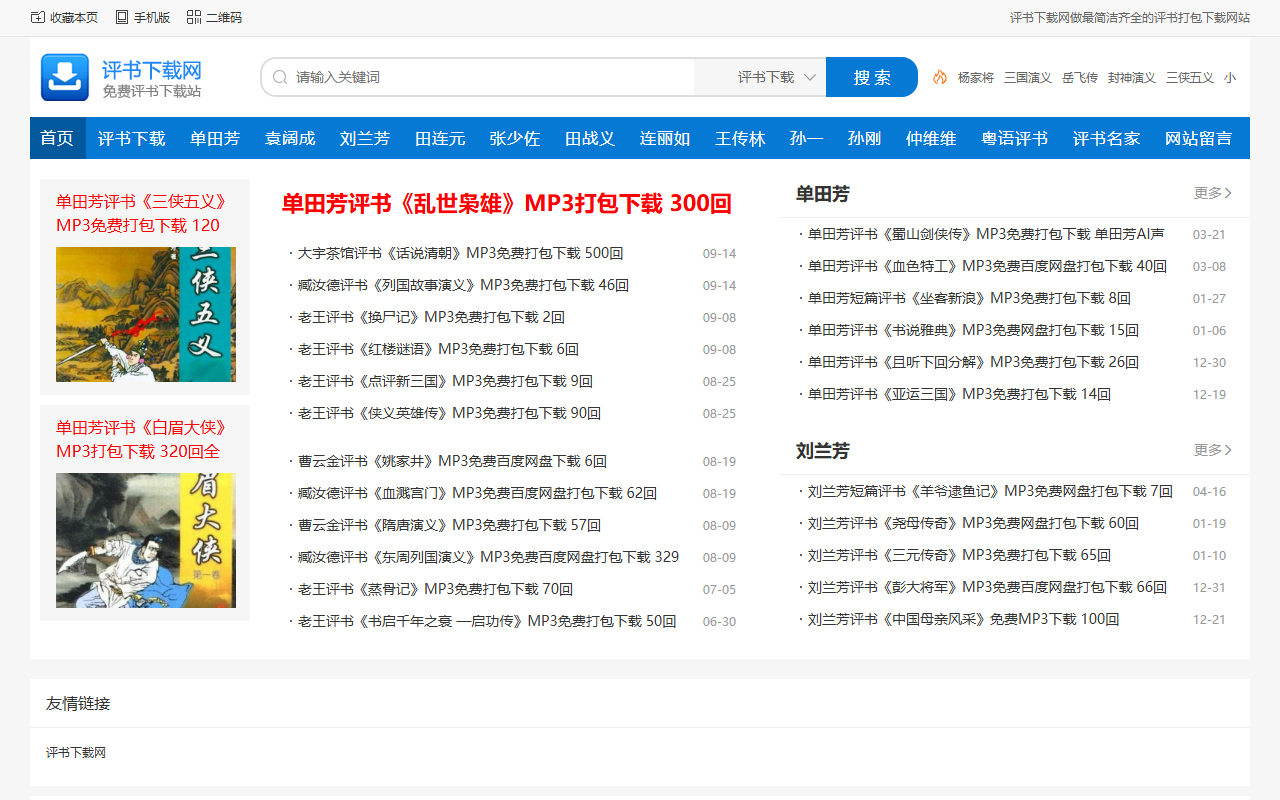Screen dimensions: 1280x800
Task: Open the 袁阔成 navigation menu item
Action: 290,138
